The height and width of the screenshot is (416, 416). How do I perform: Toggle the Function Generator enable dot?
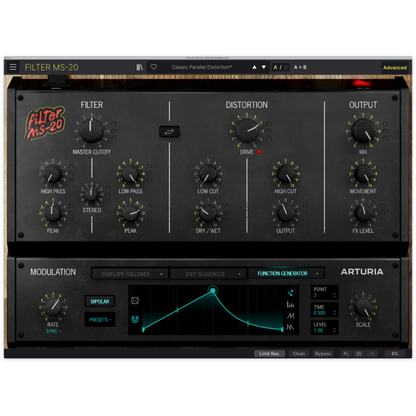pyautogui.click(x=317, y=274)
